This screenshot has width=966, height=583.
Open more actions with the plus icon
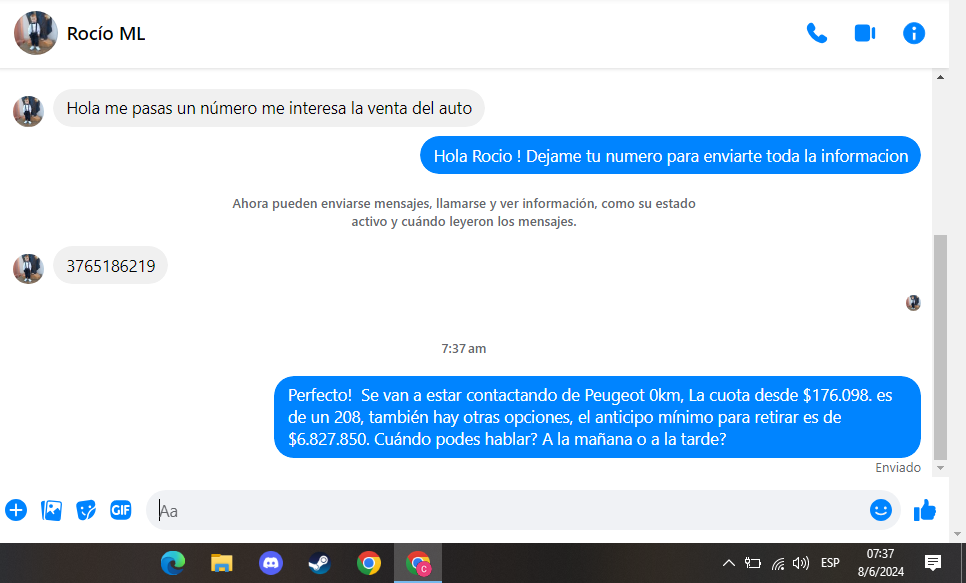16,510
